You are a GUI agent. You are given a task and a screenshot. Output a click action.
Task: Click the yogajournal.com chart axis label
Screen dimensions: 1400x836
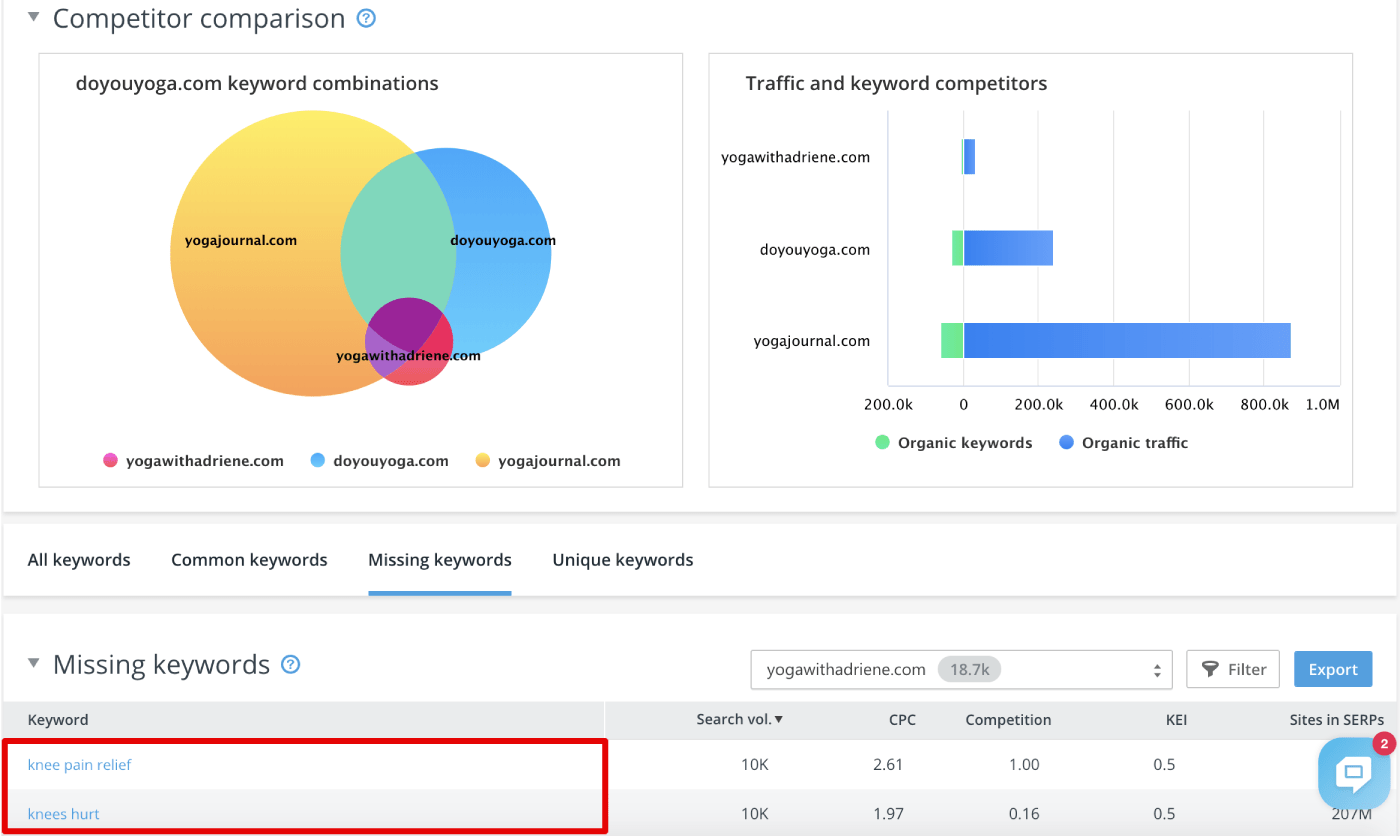tap(811, 341)
